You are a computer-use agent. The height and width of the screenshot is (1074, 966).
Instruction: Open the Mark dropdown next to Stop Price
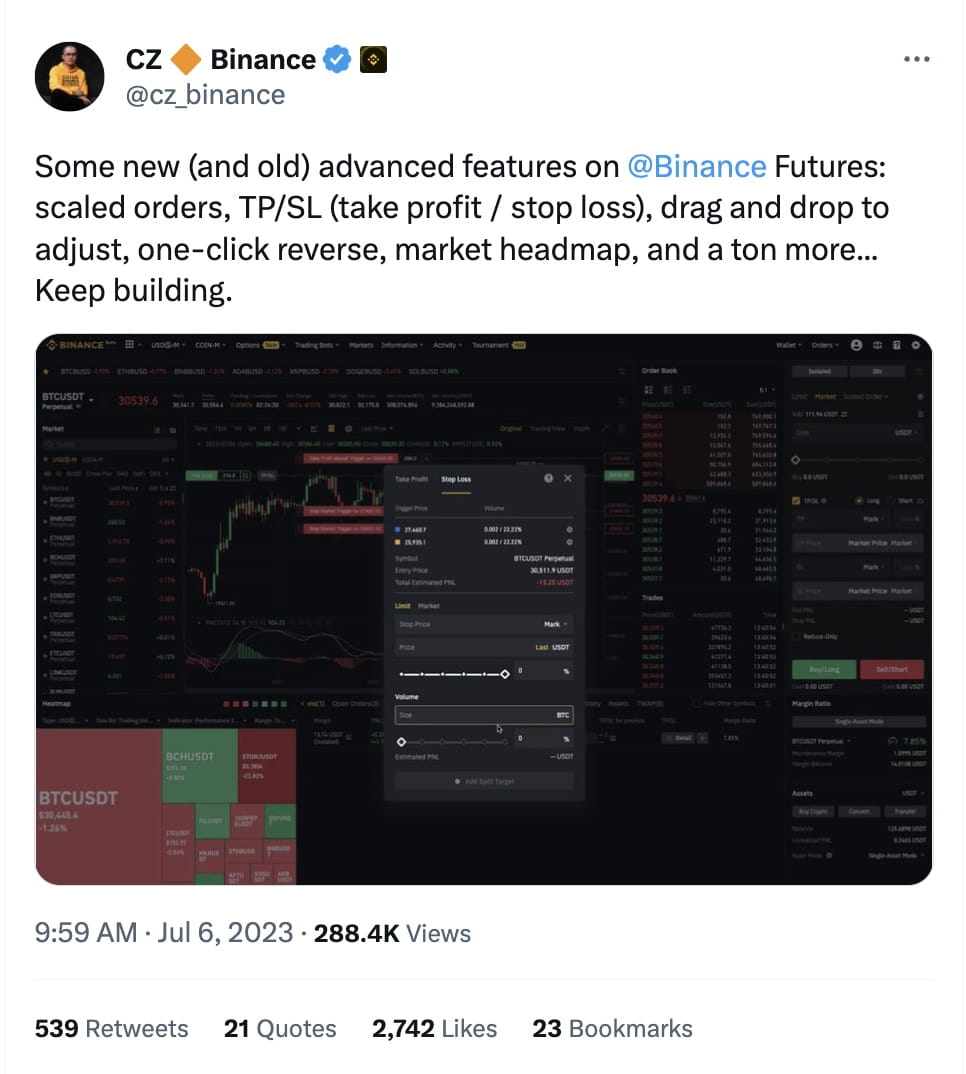coord(556,624)
